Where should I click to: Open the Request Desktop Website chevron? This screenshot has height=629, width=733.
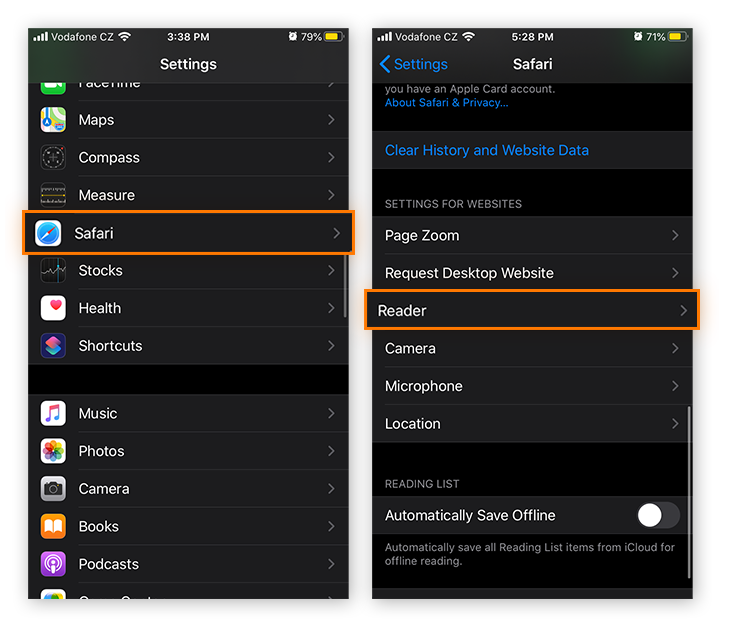click(x=675, y=273)
